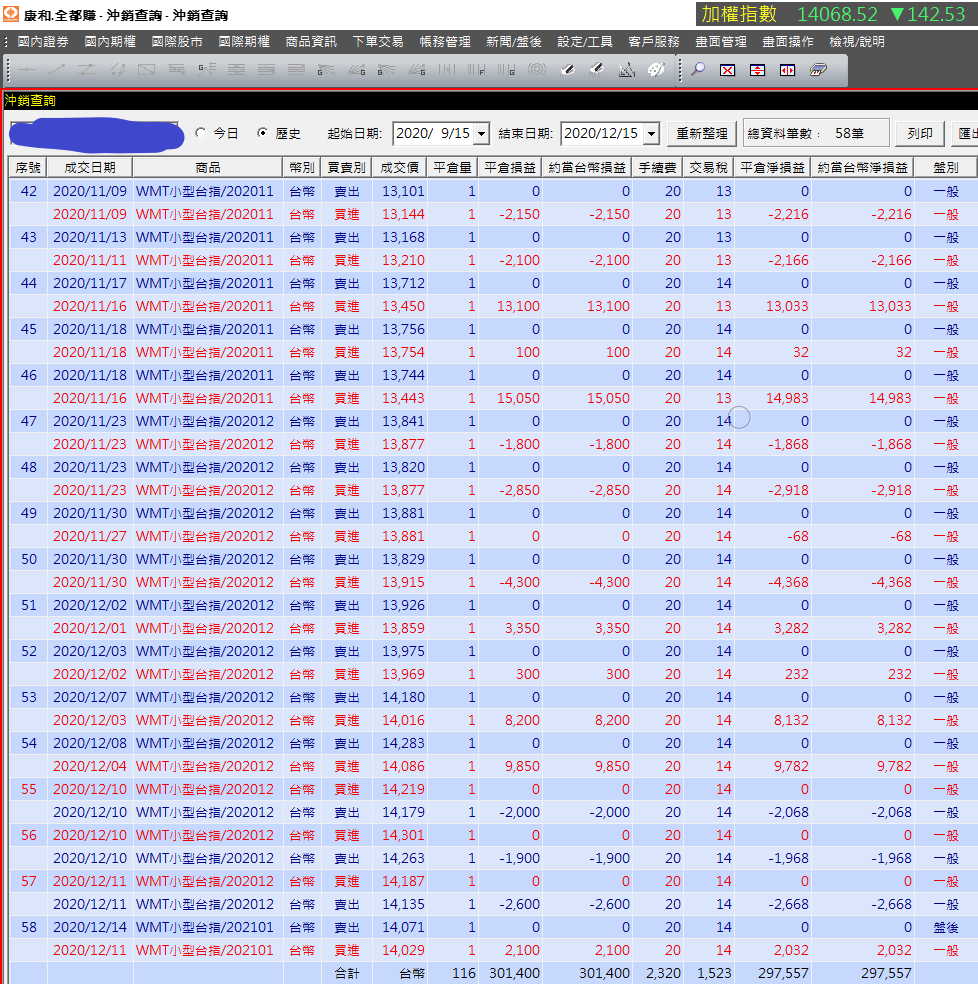This screenshot has height=984, width=978.
Task: Click the 沖銷查詢 panel tab title
Action: click(30, 100)
